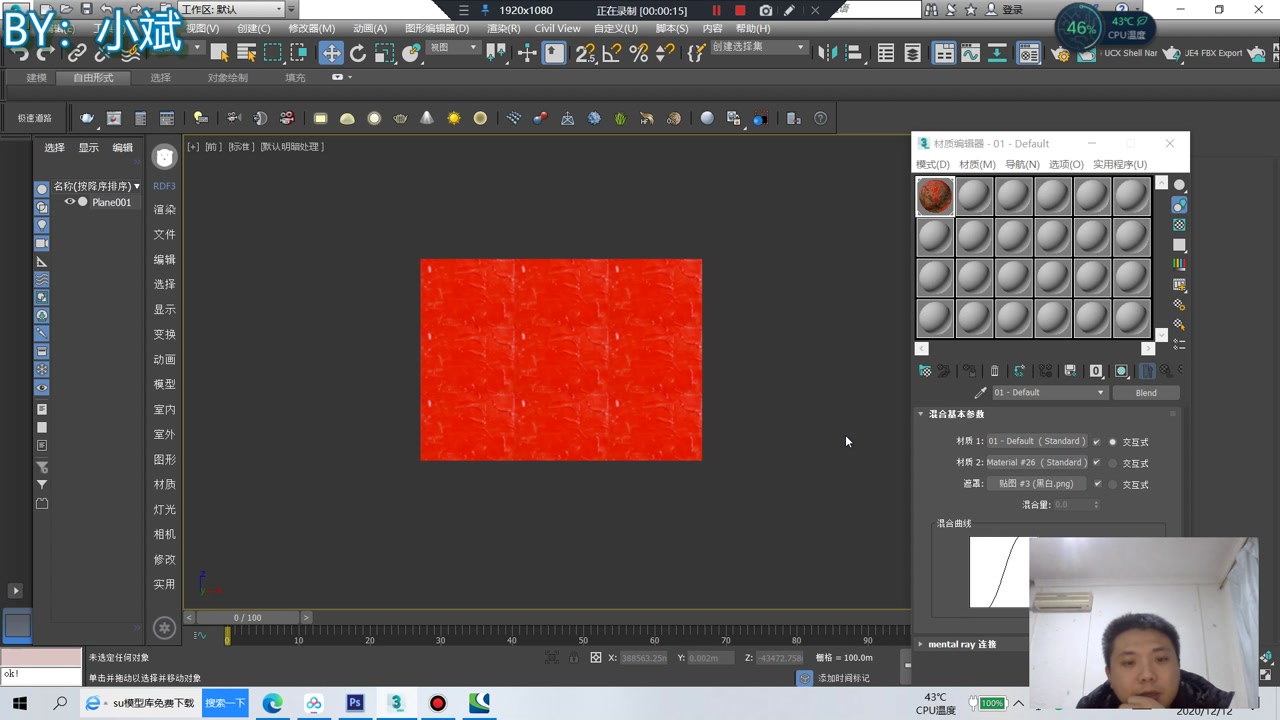Open Windows Start menu

pyautogui.click(x=20, y=703)
